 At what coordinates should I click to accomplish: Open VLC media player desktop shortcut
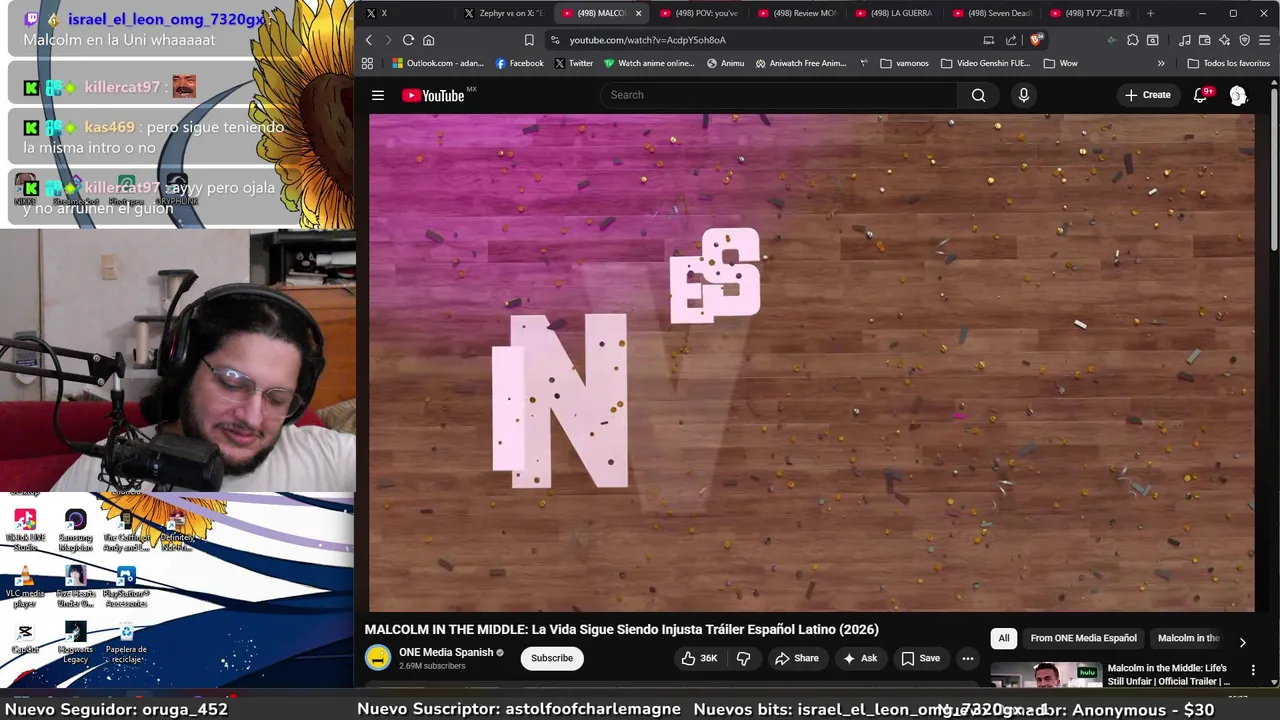[x=25, y=586]
